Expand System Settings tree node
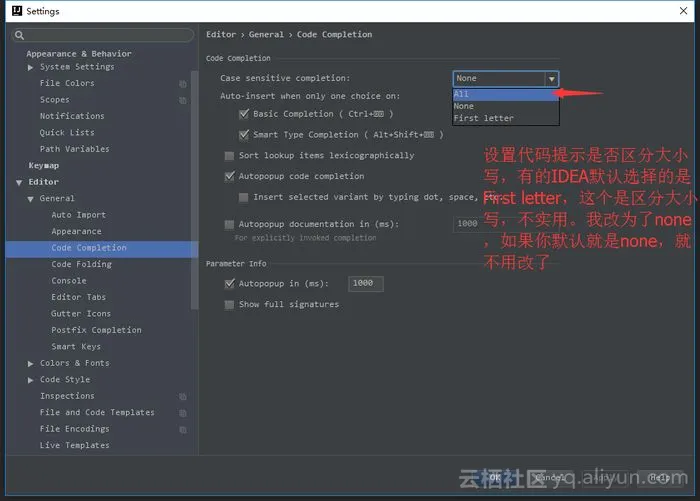Screen dimensions: 700x501 (x=30, y=67)
